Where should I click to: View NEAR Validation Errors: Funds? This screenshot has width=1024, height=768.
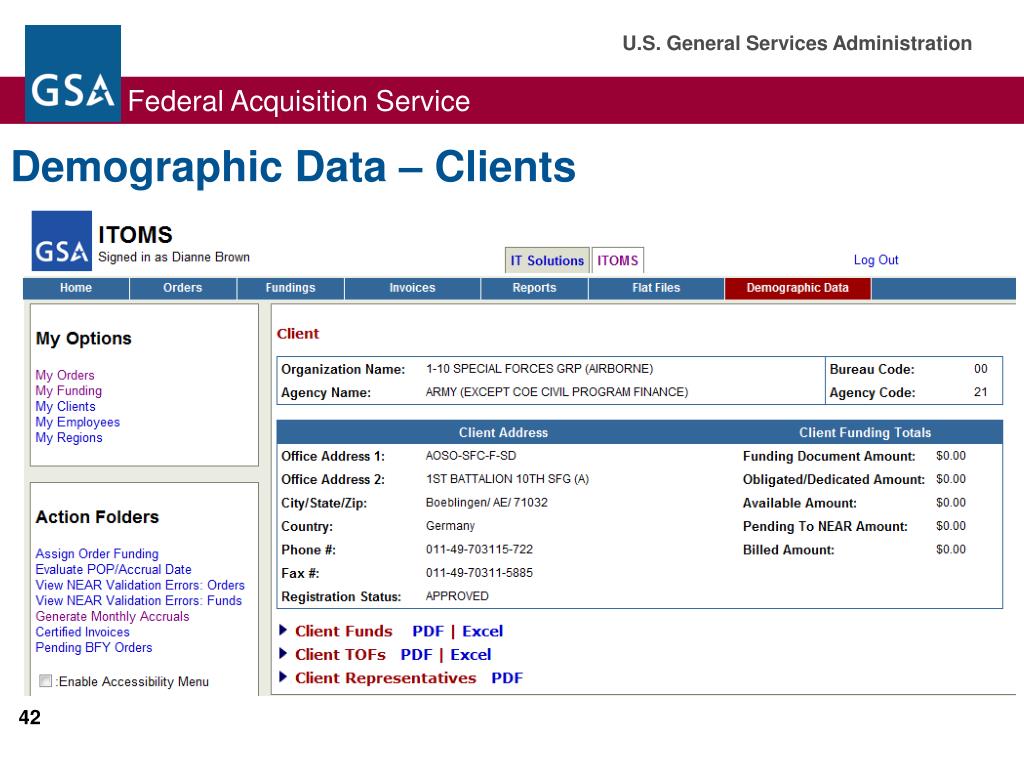138,601
